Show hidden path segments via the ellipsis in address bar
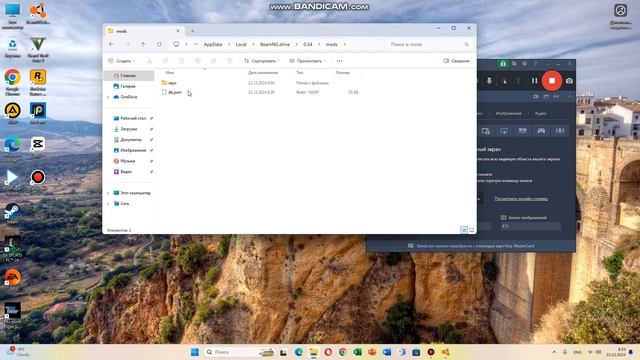 tap(196, 44)
